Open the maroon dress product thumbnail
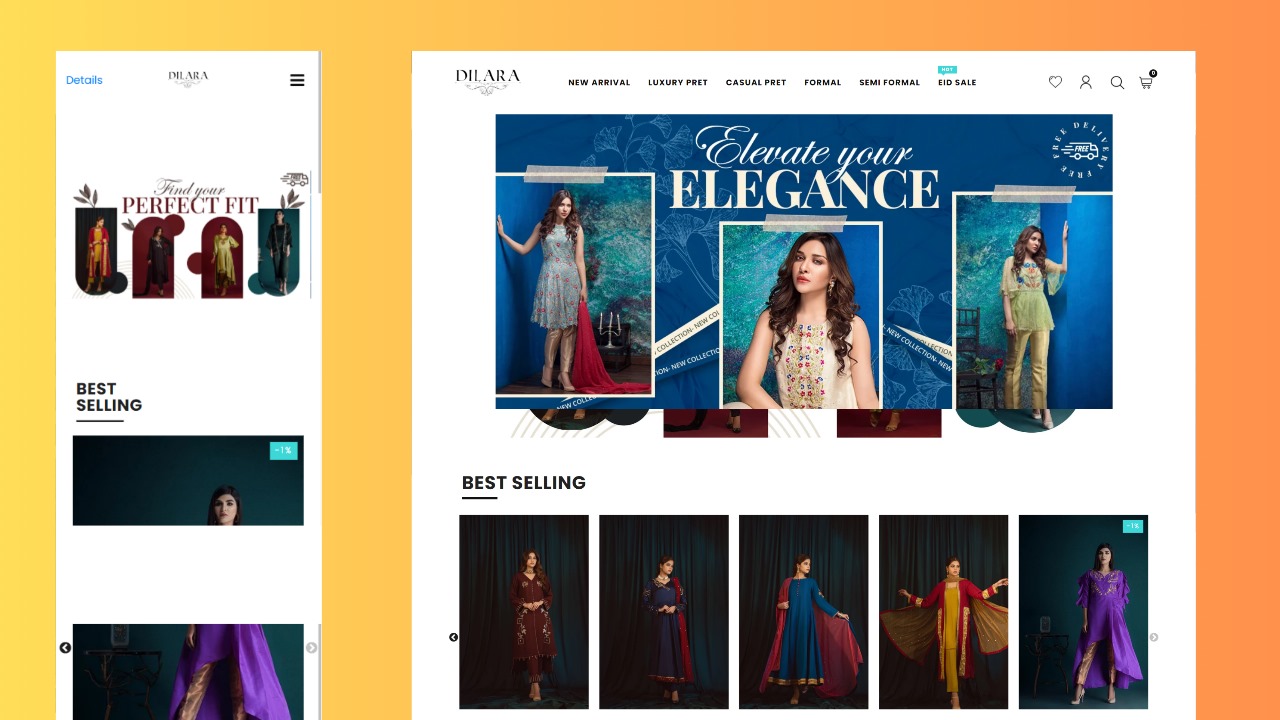 pyautogui.click(x=524, y=612)
